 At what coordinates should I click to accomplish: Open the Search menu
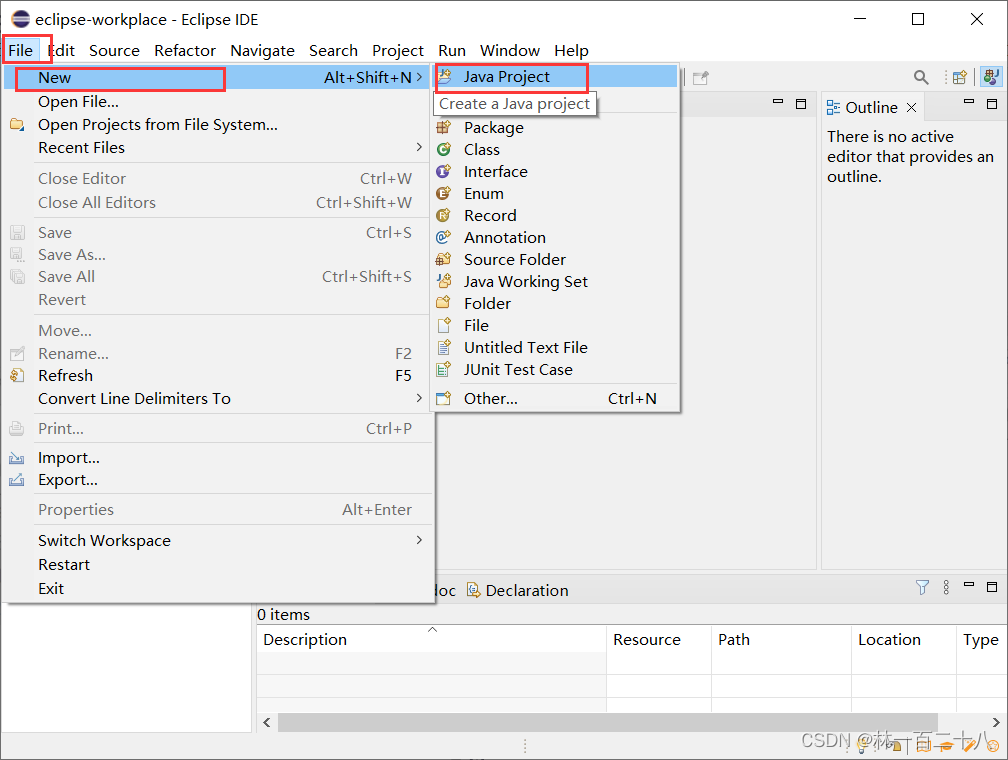click(333, 50)
